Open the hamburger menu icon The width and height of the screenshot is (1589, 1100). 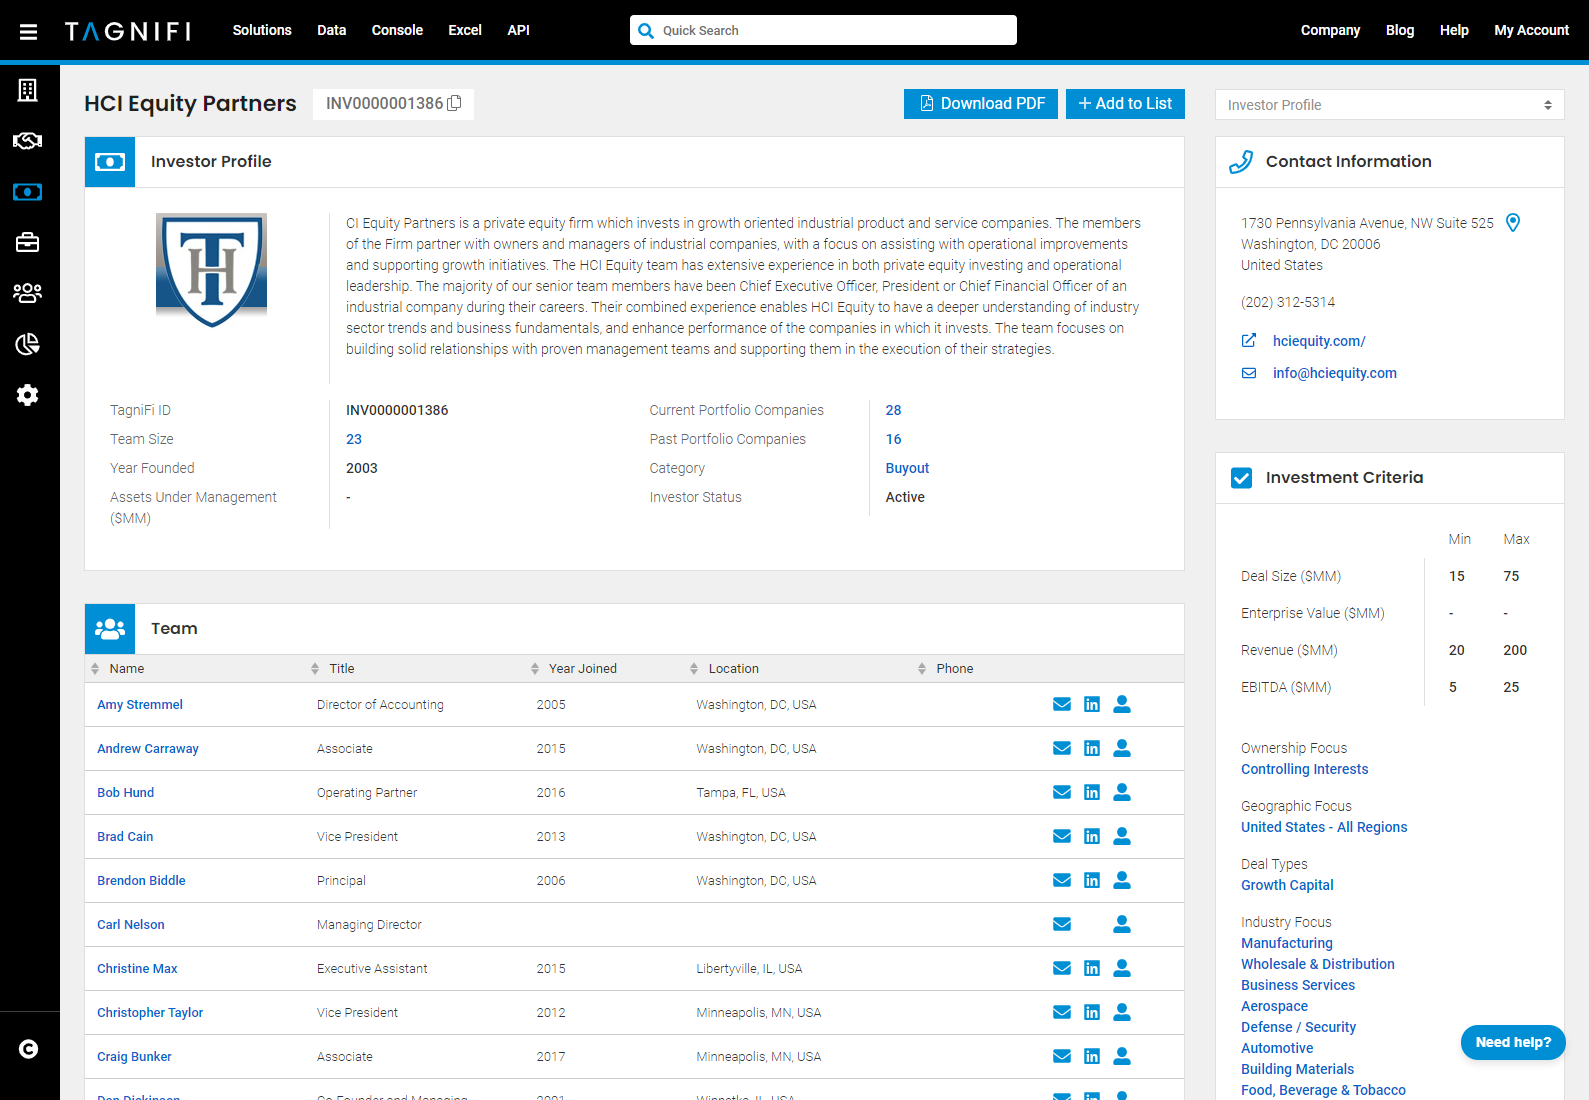(x=28, y=31)
